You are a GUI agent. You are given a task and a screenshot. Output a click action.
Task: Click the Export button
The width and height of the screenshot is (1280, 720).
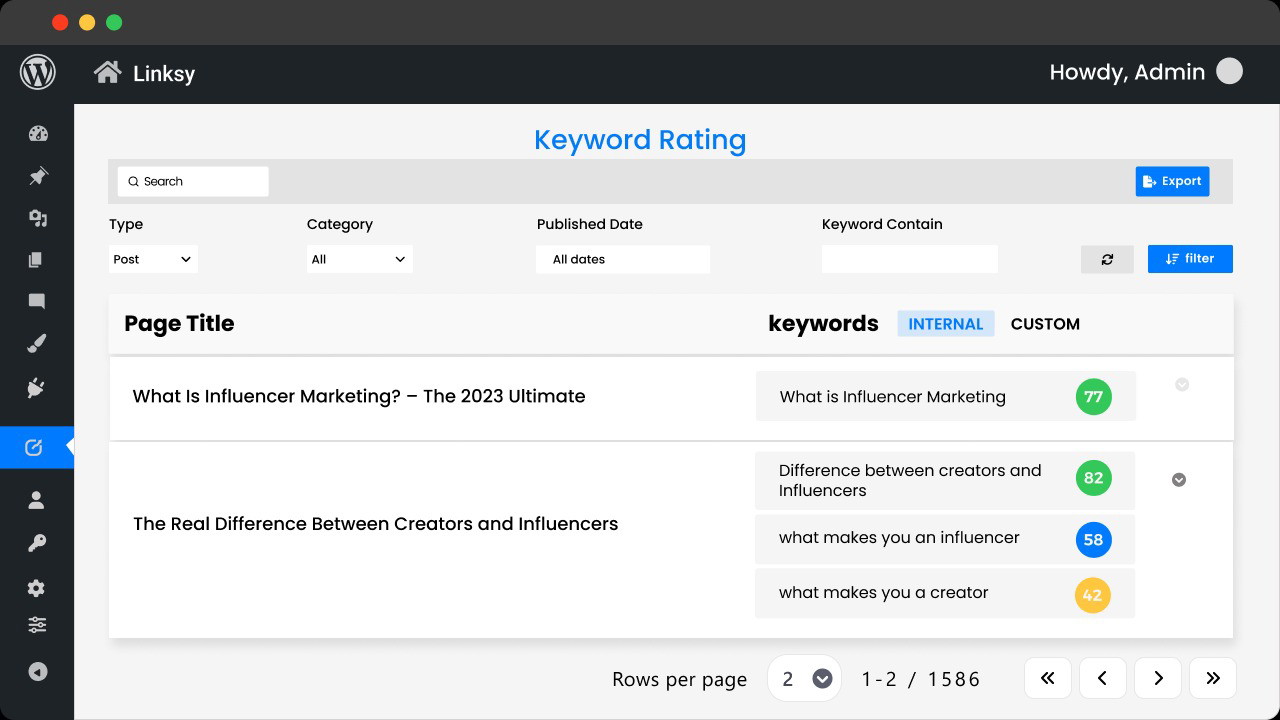point(1172,181)
